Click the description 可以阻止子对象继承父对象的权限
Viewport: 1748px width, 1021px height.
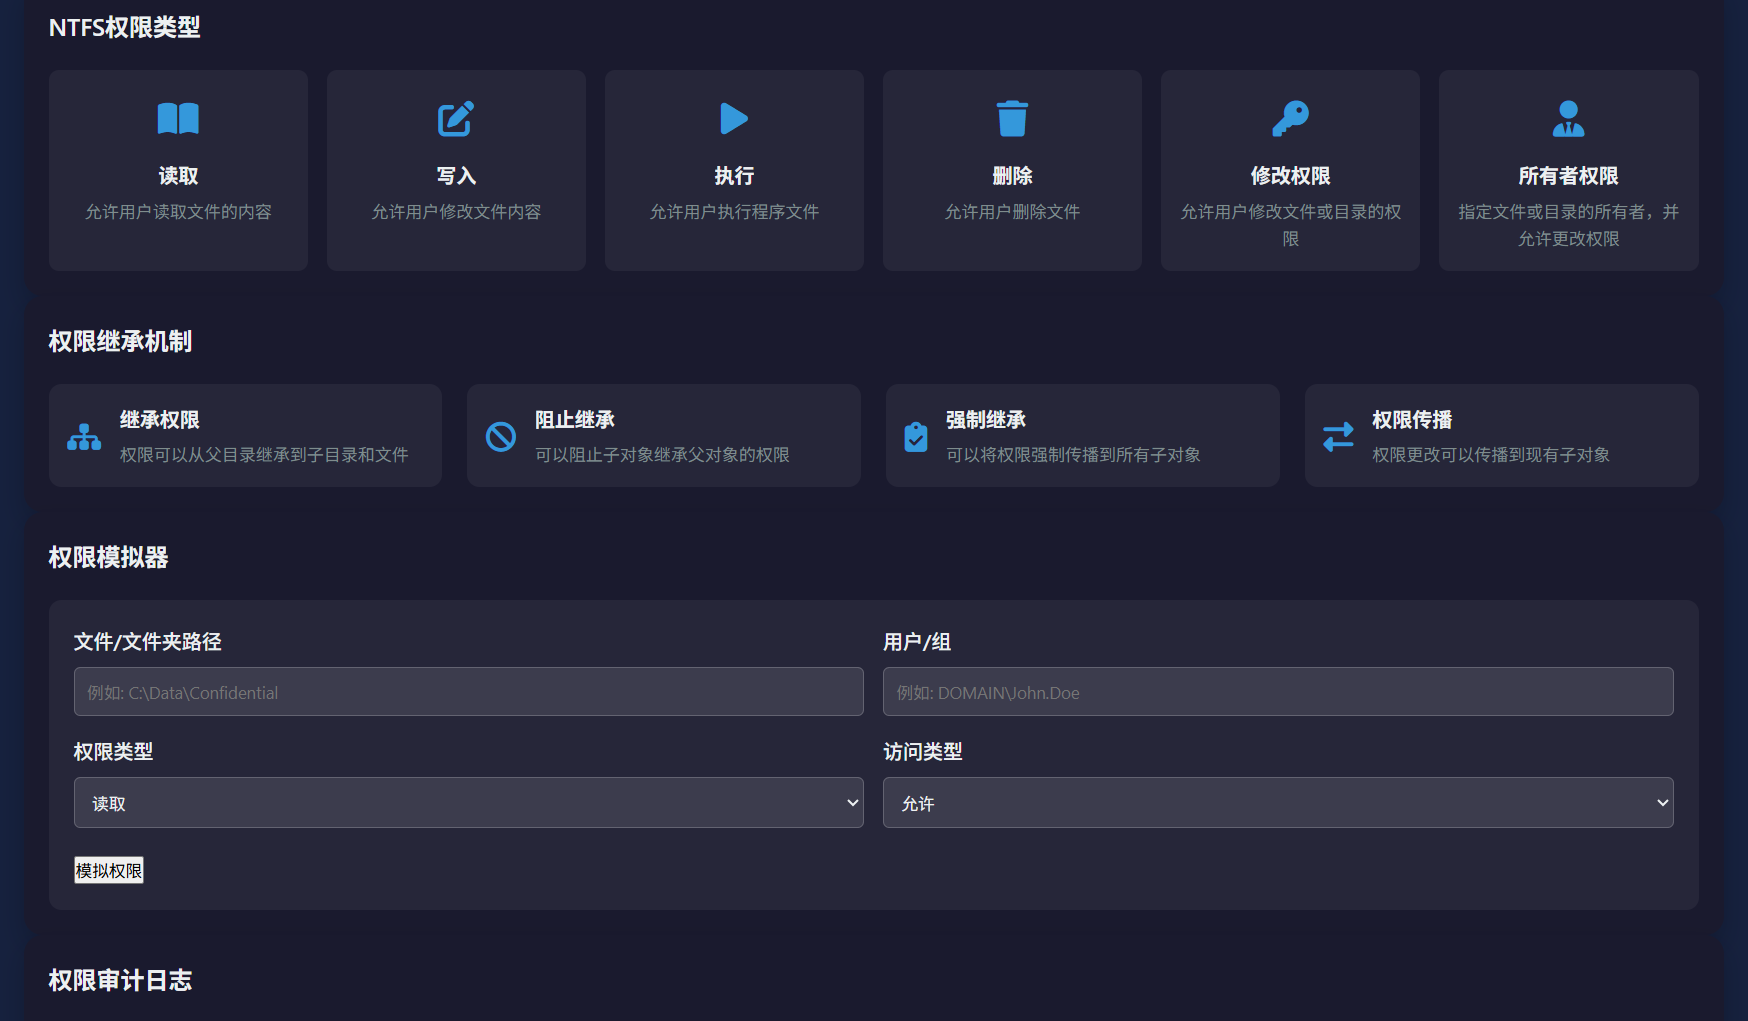pos(662,455)
